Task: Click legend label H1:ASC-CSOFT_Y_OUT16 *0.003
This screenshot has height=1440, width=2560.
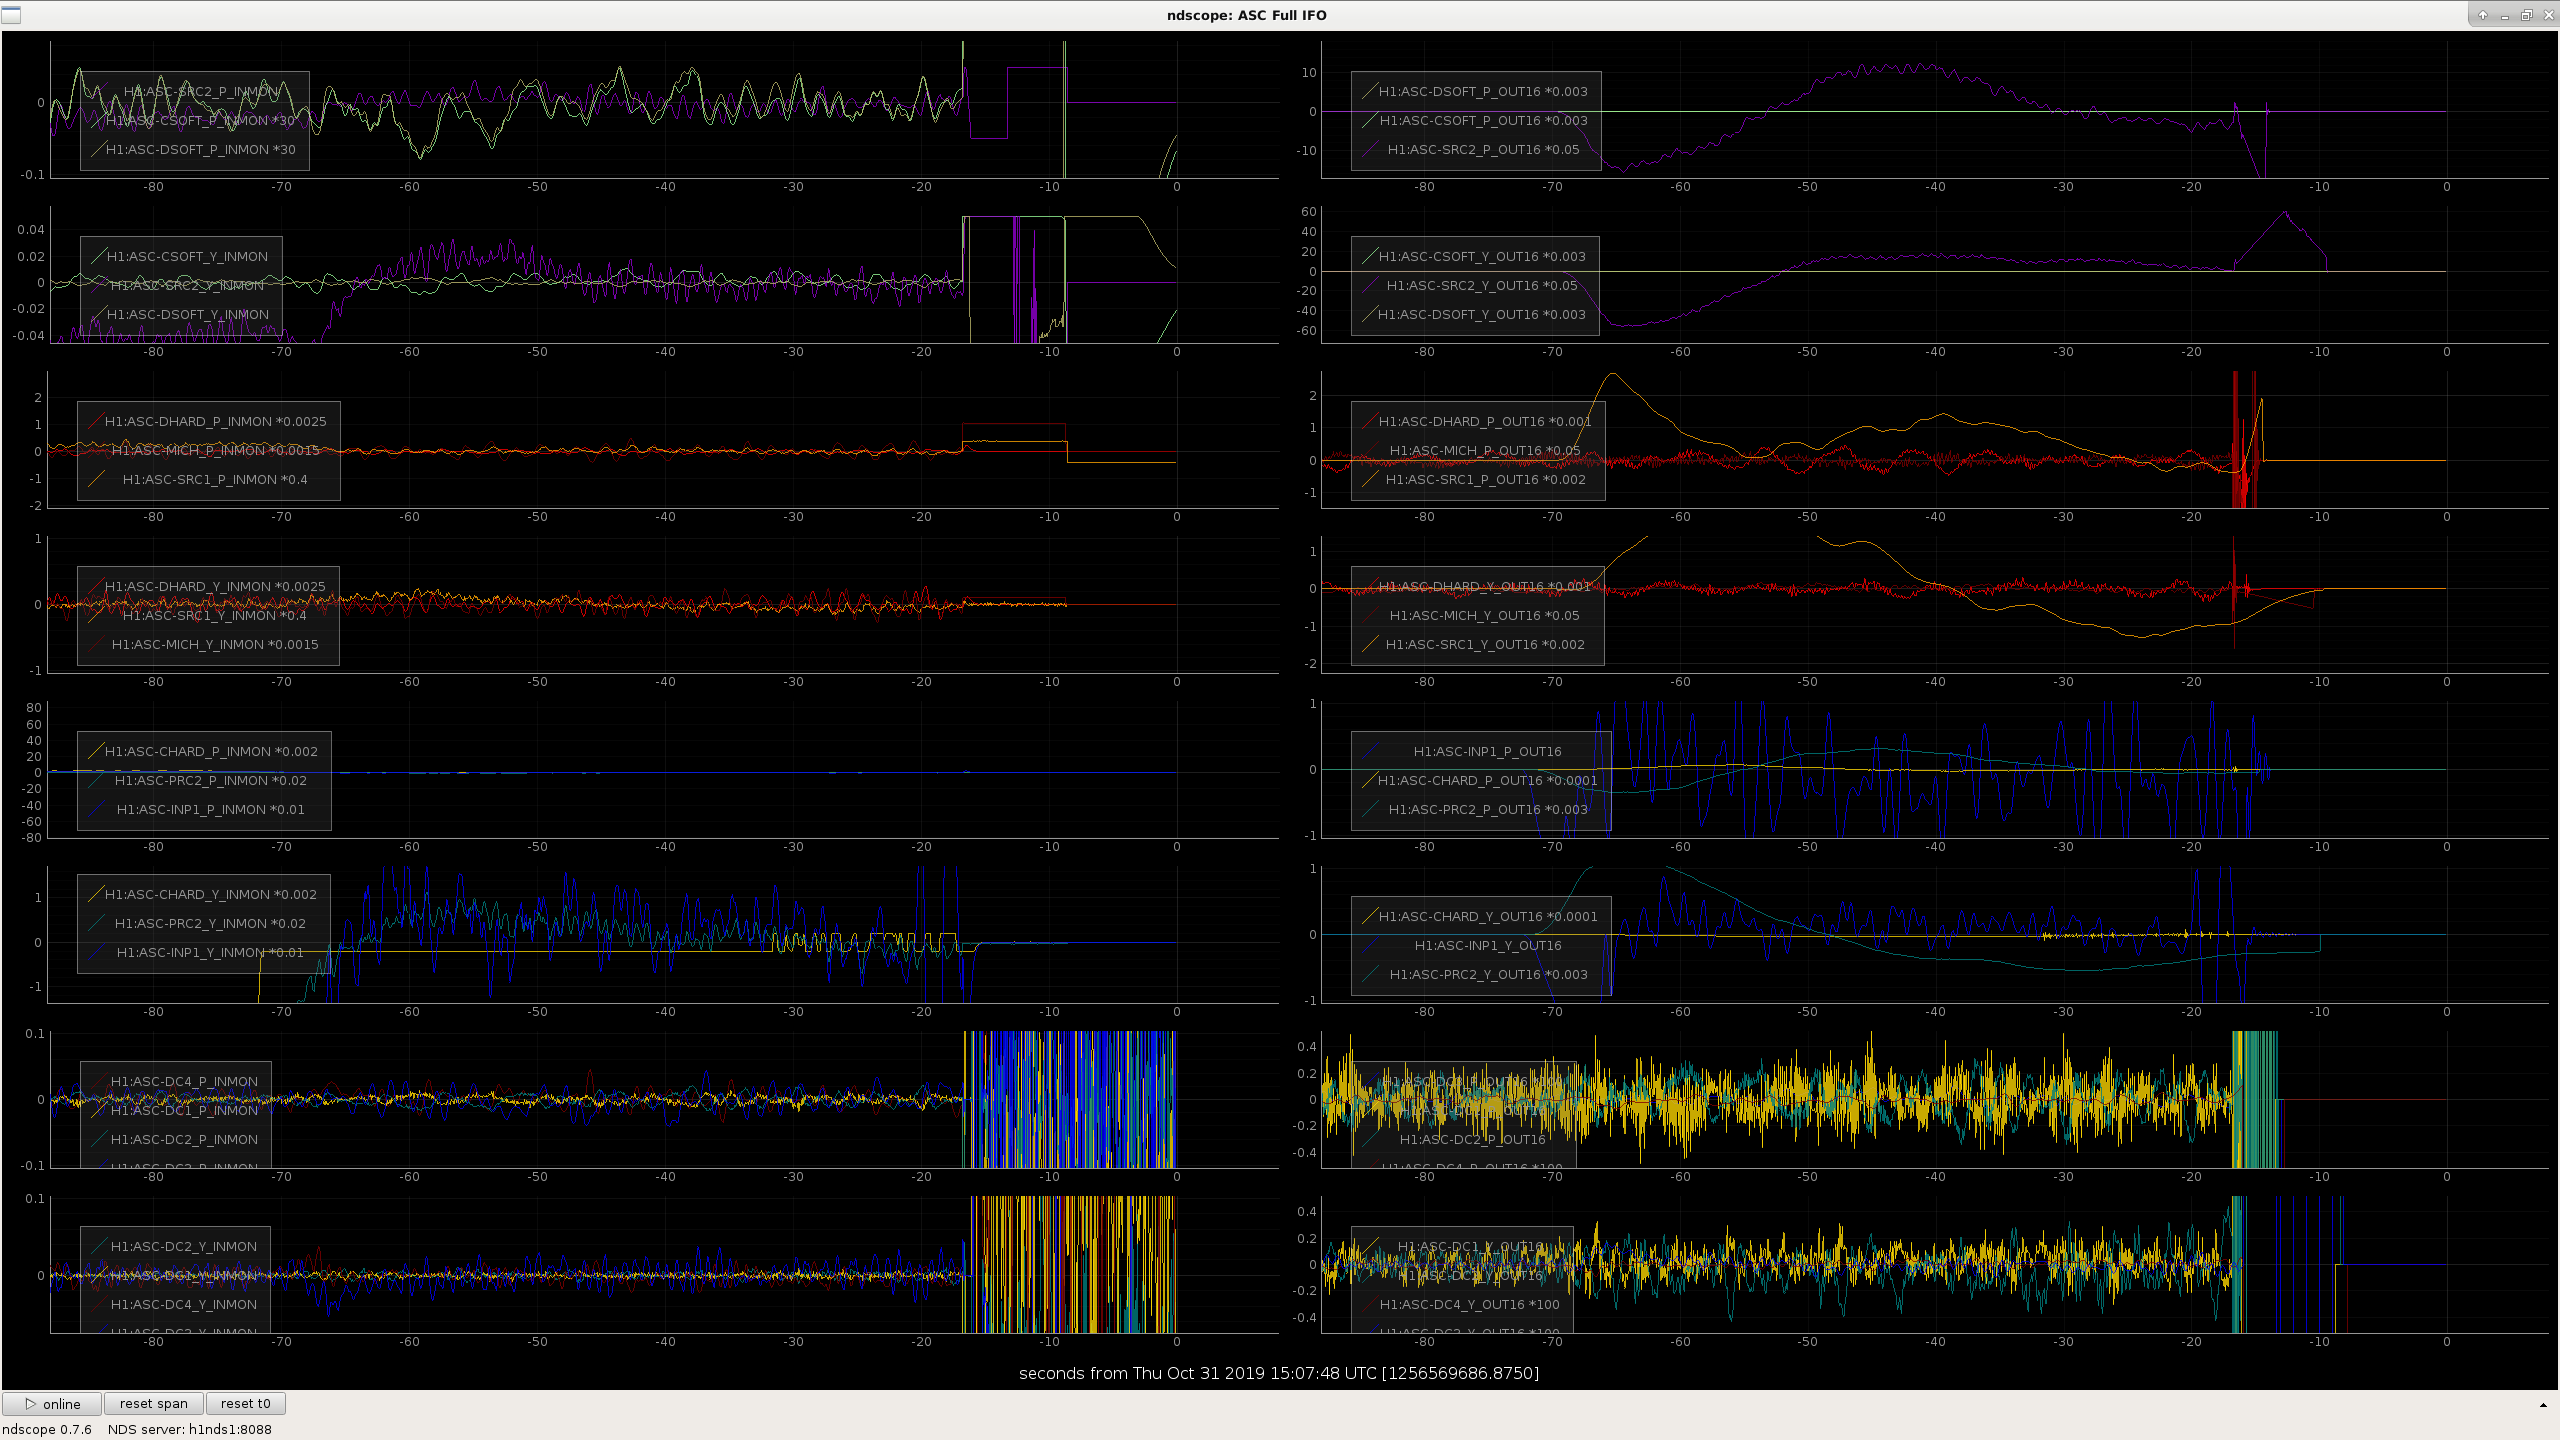Action: pyautogui.click(x=1482, y=257)
